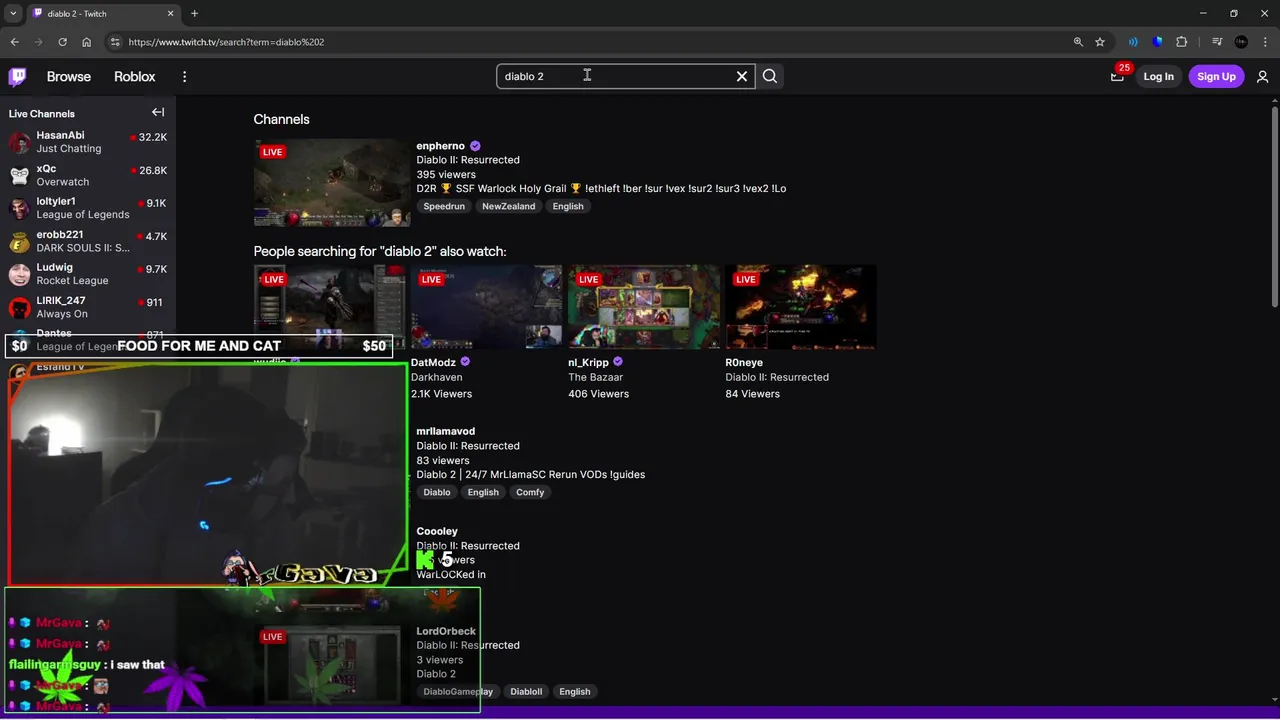Open Roblox link in Twitch nav
1280x720 pixels.
point(134,77)
